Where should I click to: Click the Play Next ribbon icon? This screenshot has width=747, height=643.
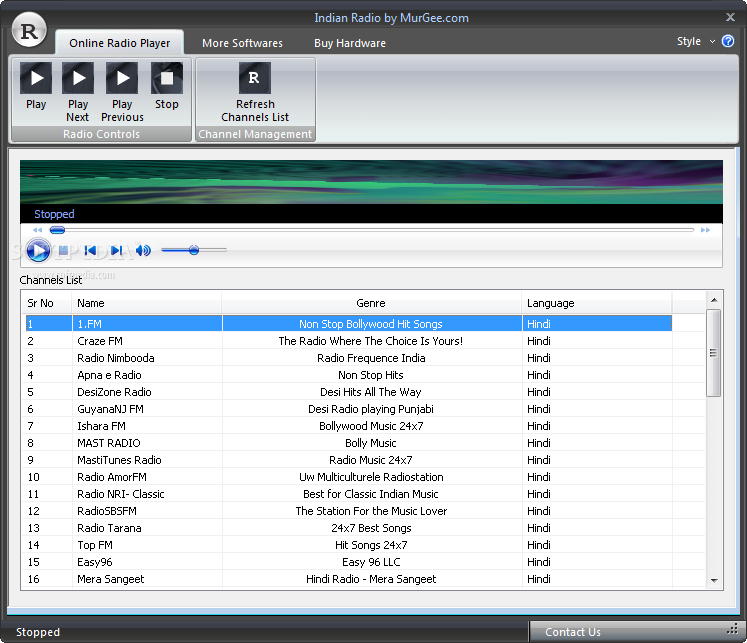78,78
